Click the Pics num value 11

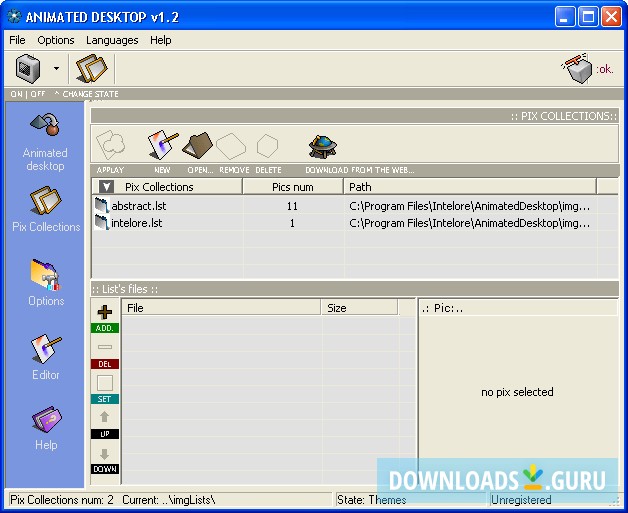[292, 206]
